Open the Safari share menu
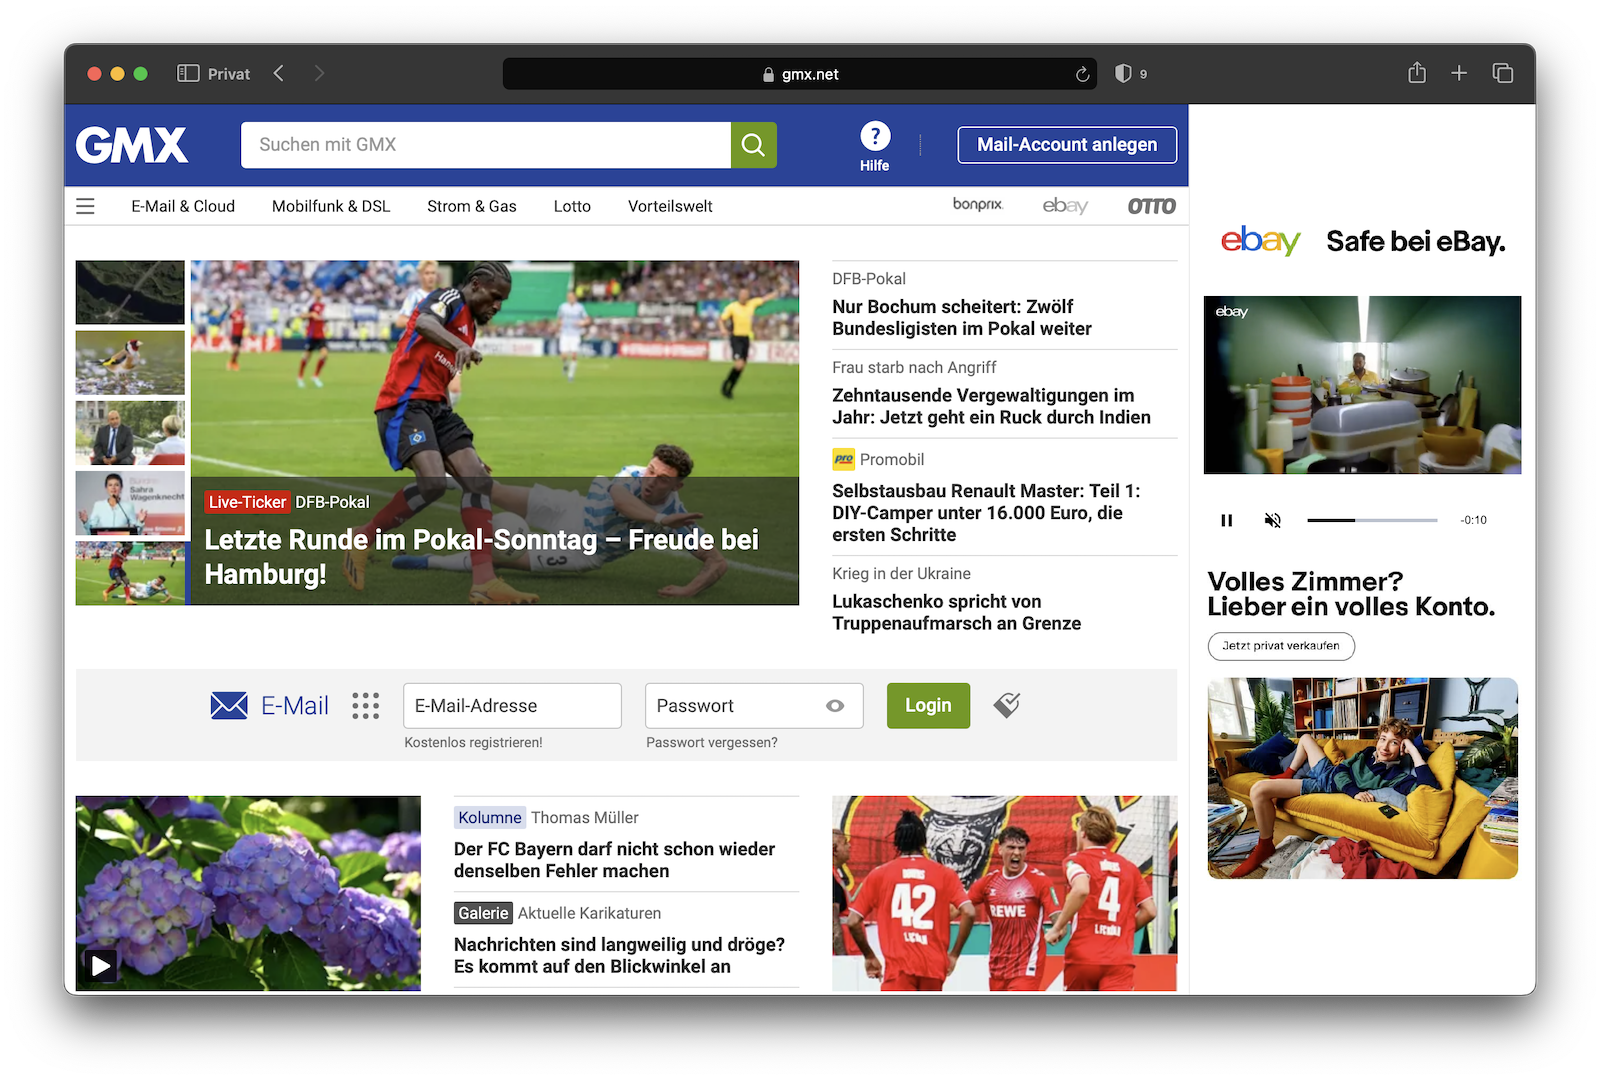The image size is (1600, 1080). coord(1416,73)
